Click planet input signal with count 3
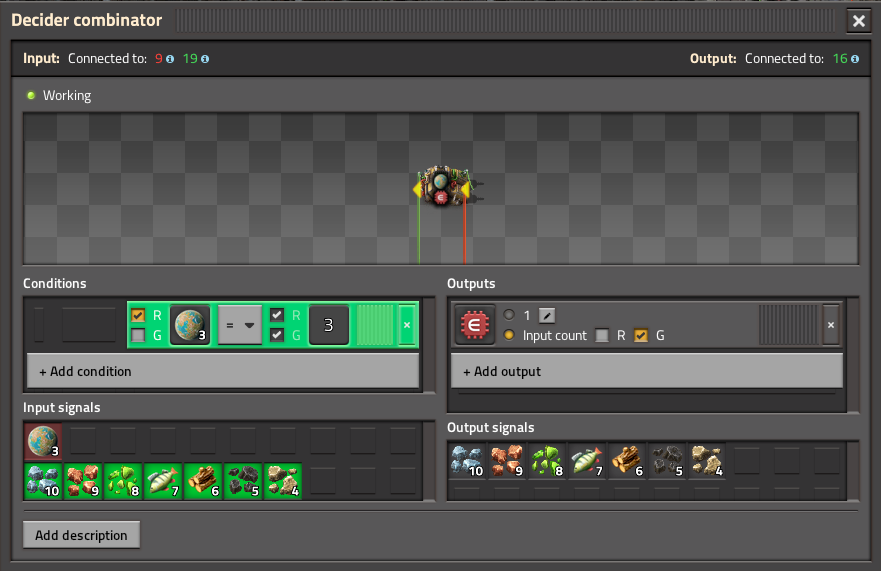This screenshot has width=881, height=571. click(43, 441)
